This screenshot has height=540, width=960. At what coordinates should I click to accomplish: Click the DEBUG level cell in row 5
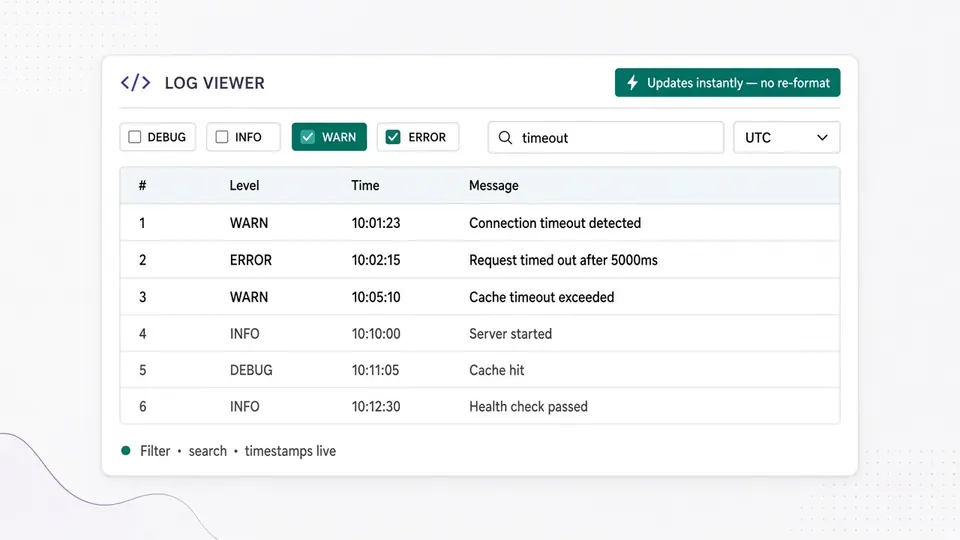click(x=251, y=370)
